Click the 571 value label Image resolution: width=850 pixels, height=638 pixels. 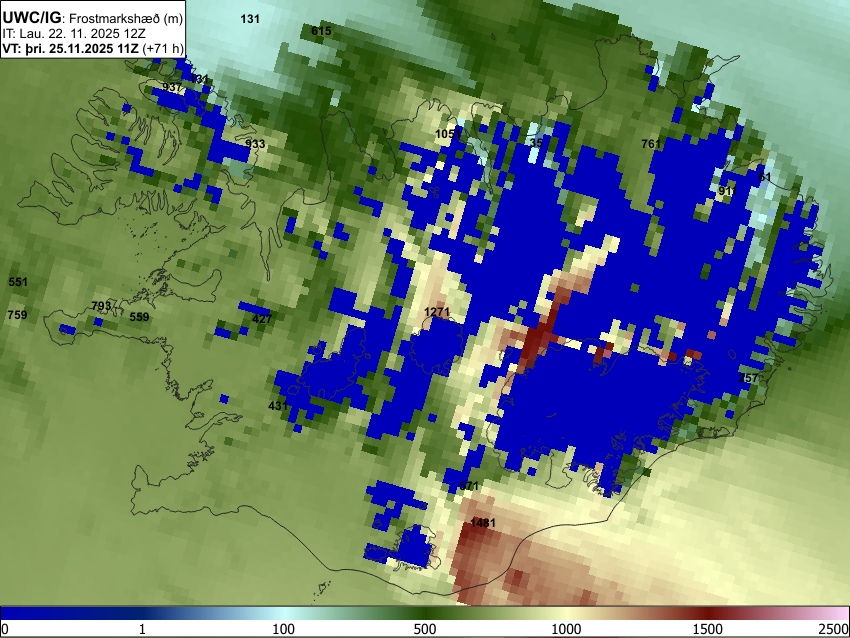coord(469,486)
